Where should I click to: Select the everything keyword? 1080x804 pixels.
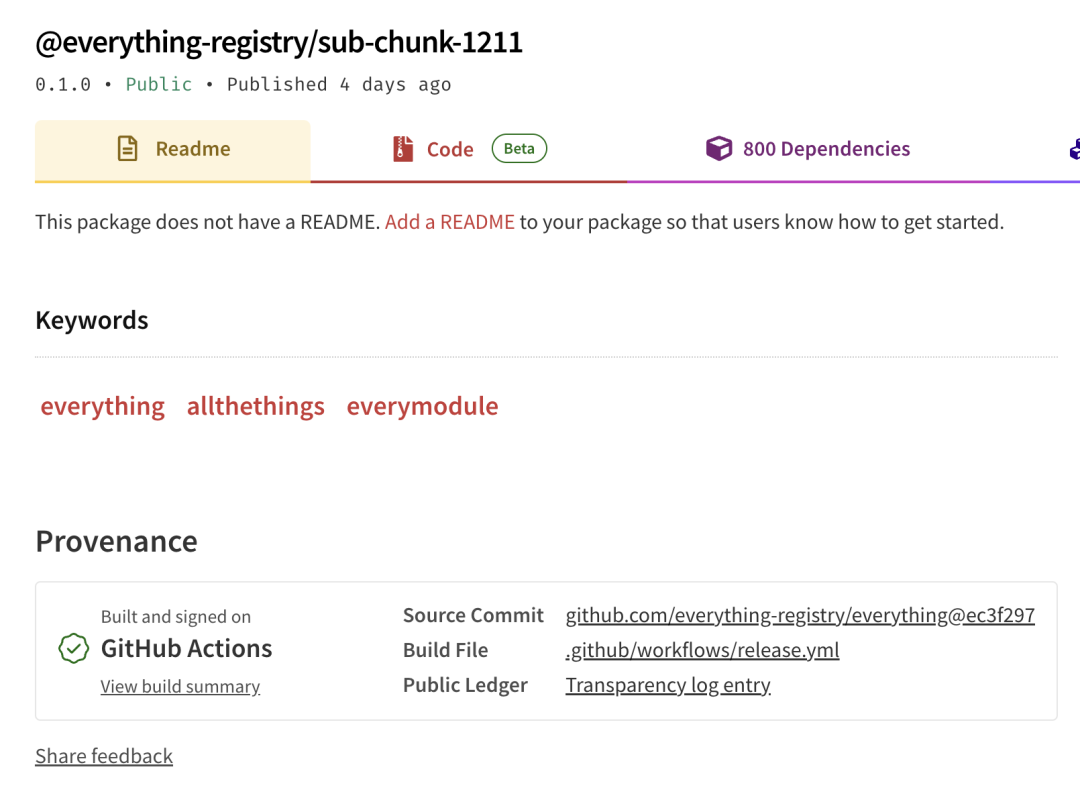point(102,406)
